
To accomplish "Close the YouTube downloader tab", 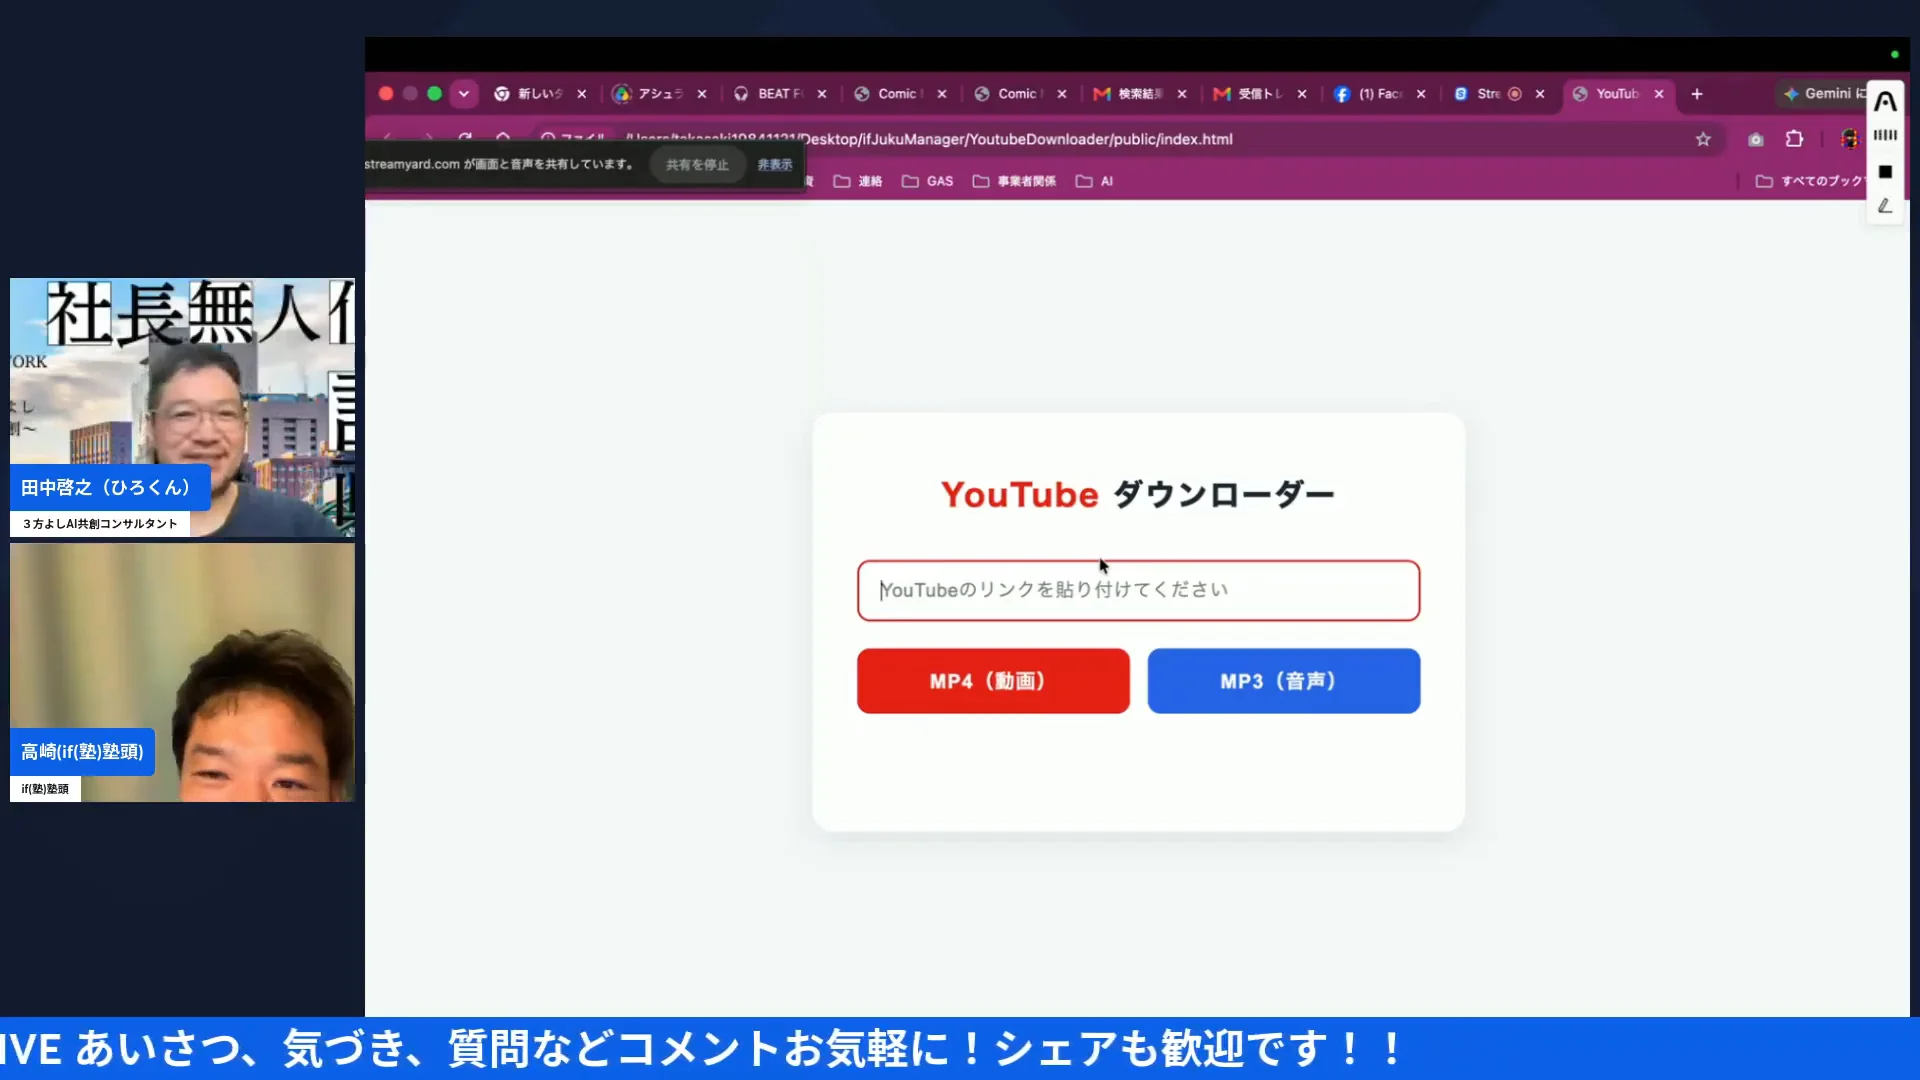I will [x=1659, y=94].
